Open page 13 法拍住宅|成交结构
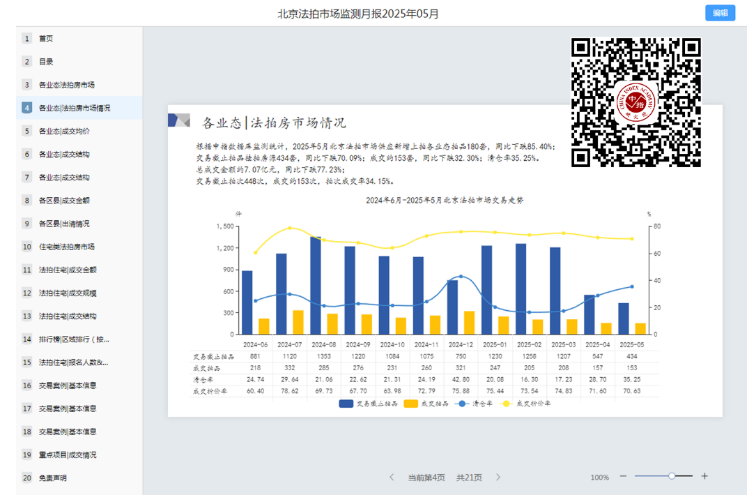Image resolution: width=753 pixels, height=498 pixels. point(79,316)
